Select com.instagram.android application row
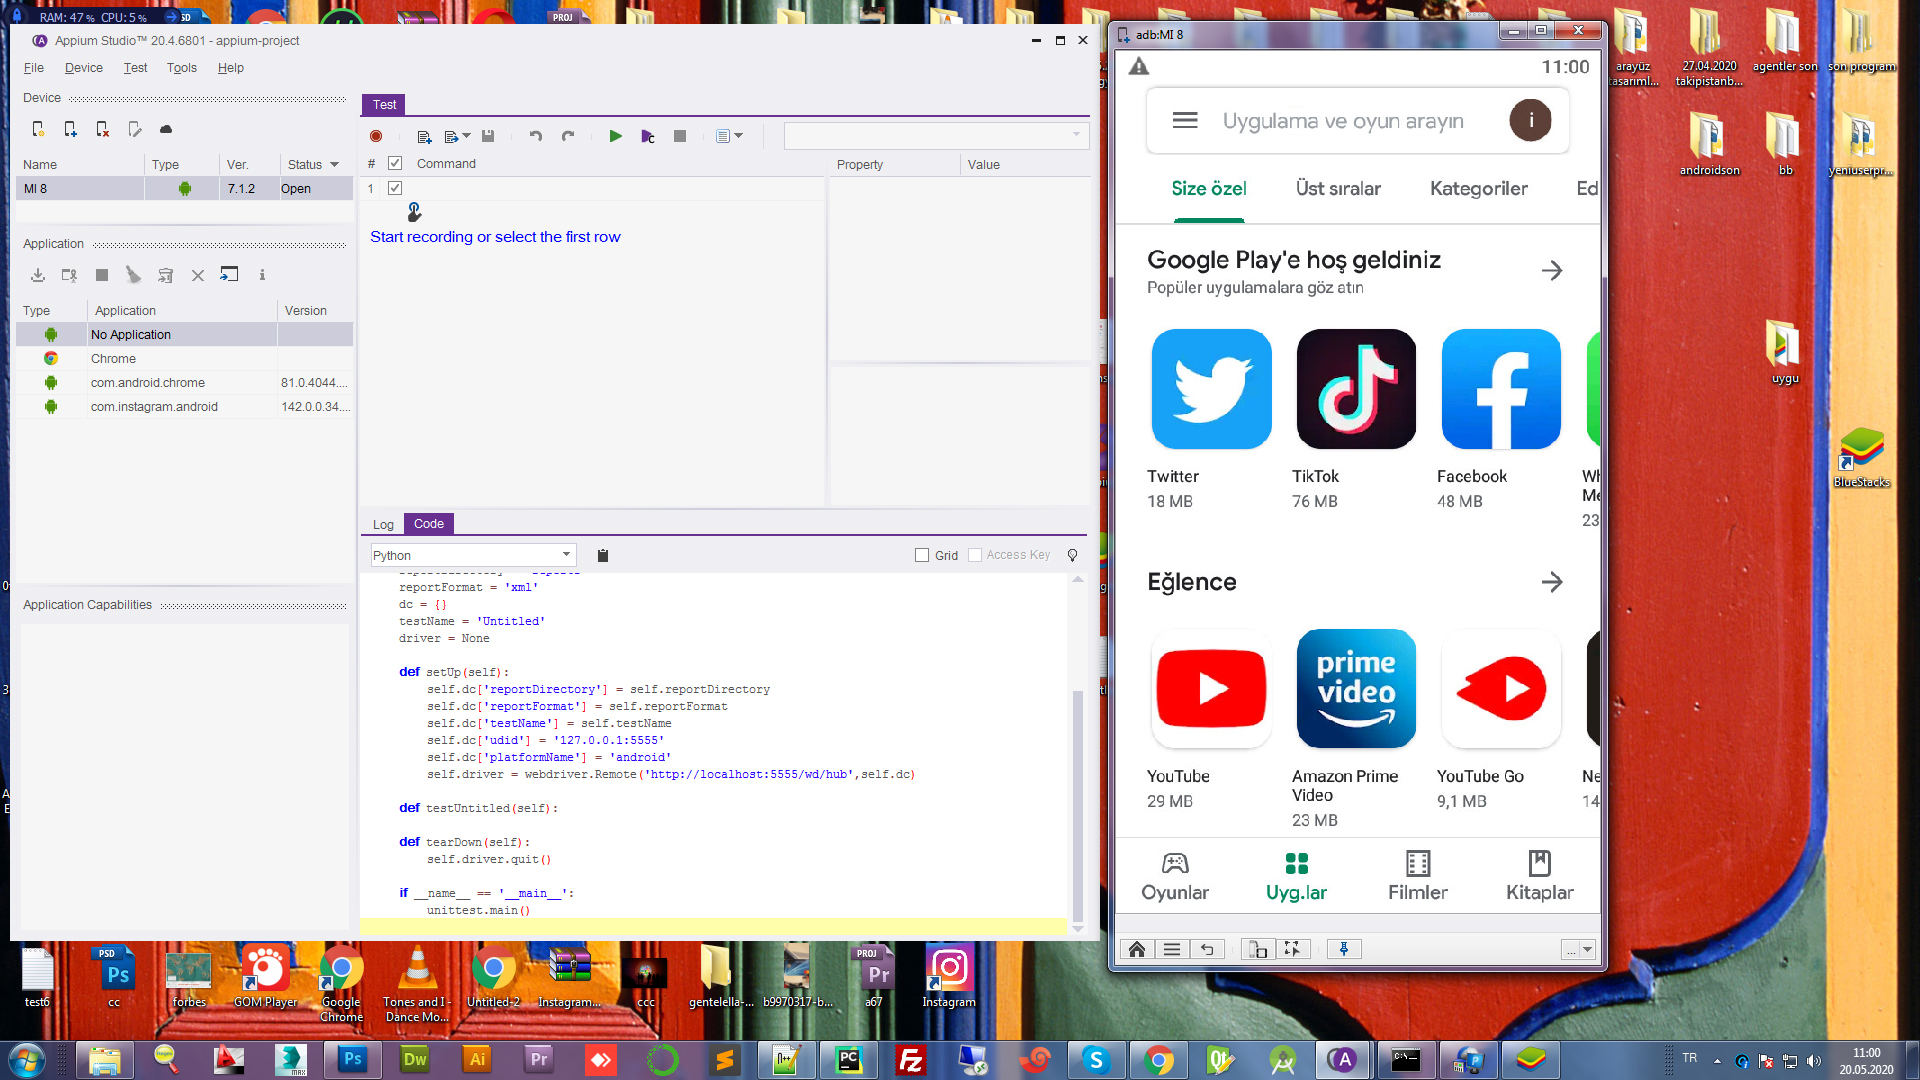 [x=185, y=407]
